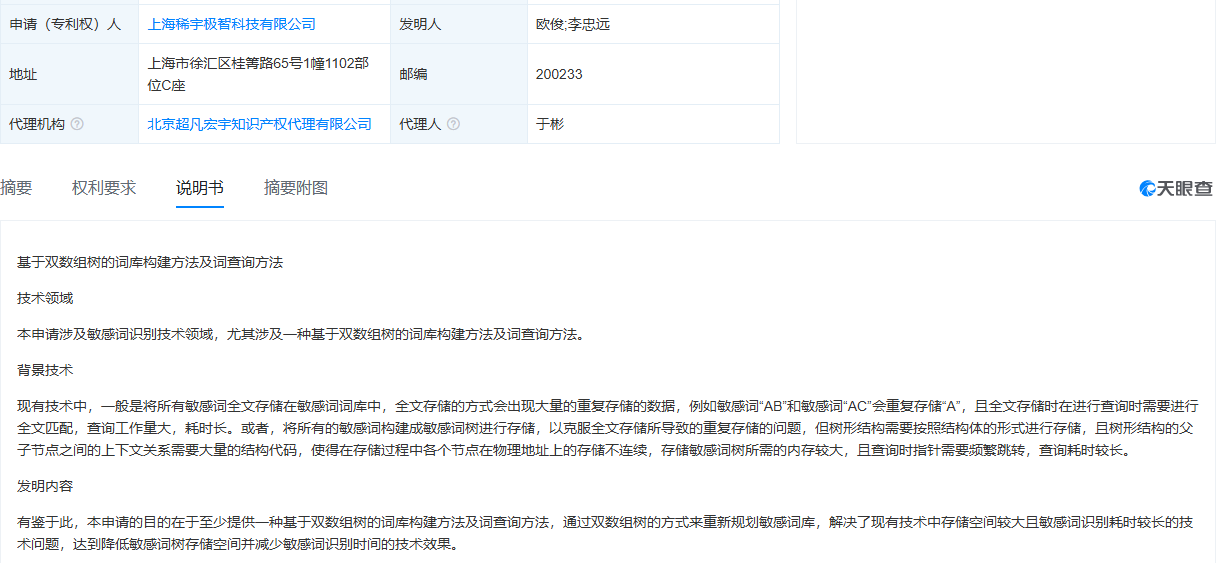Click the 发明内容 section heading
The width and height of the screenshot is (1219, 563).
click(x=45, y=486)
